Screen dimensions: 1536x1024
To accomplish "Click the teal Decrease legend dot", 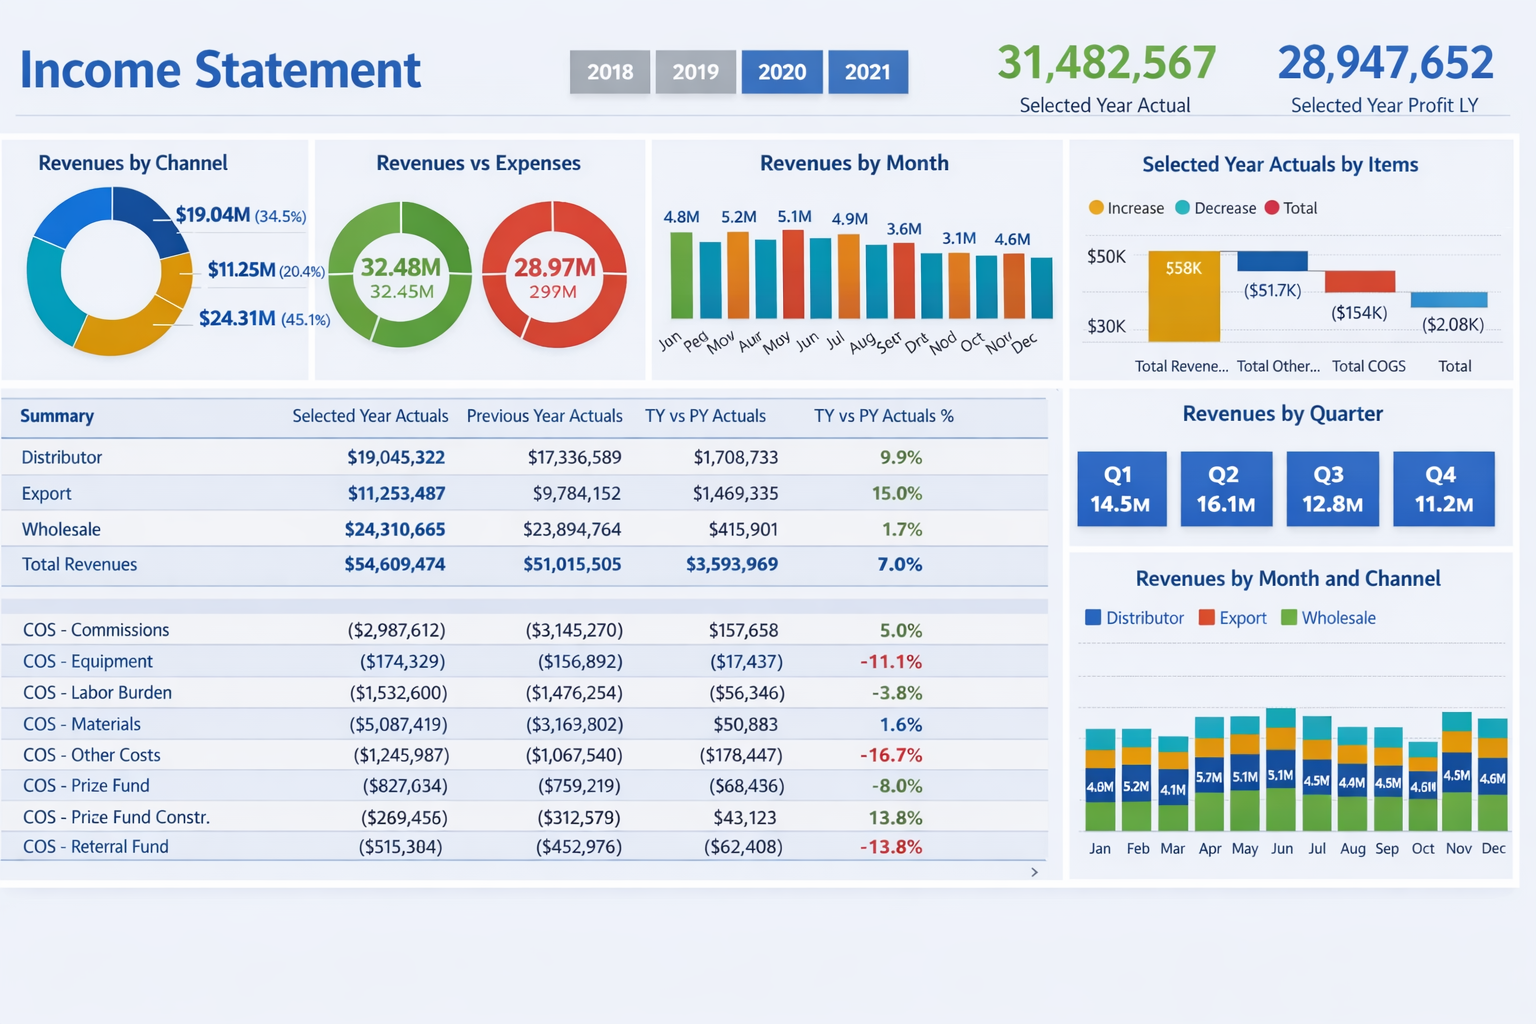I will (x=1183, y=208).
